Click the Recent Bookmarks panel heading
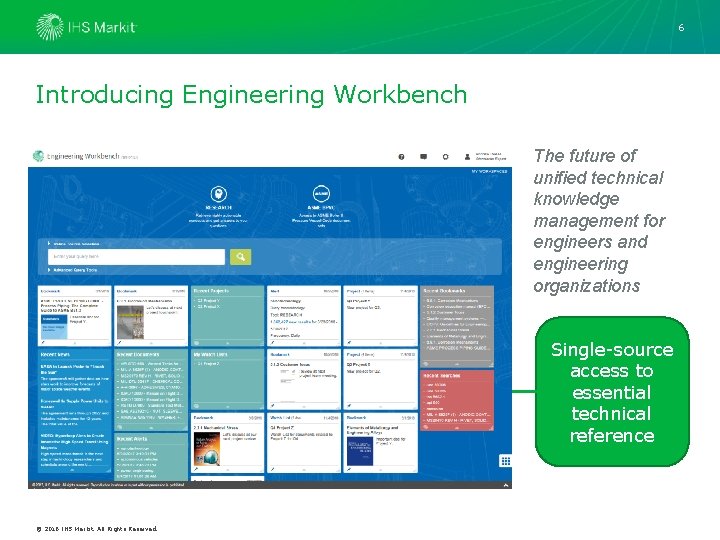 (444, 291)
